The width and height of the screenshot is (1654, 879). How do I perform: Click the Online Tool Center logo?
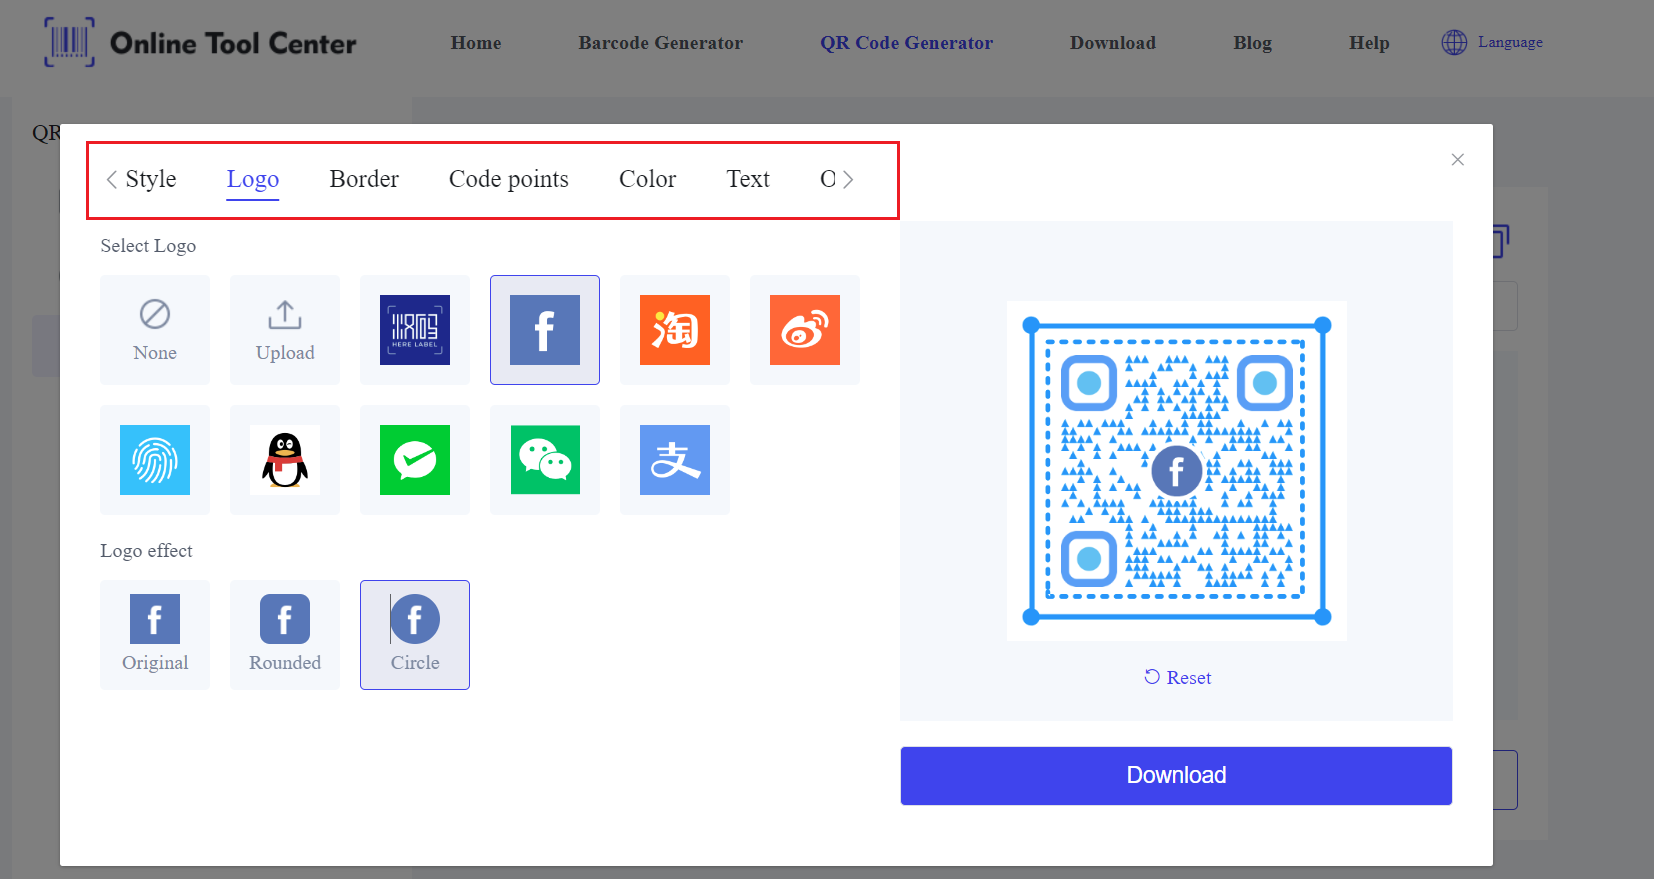pos(201,42)
